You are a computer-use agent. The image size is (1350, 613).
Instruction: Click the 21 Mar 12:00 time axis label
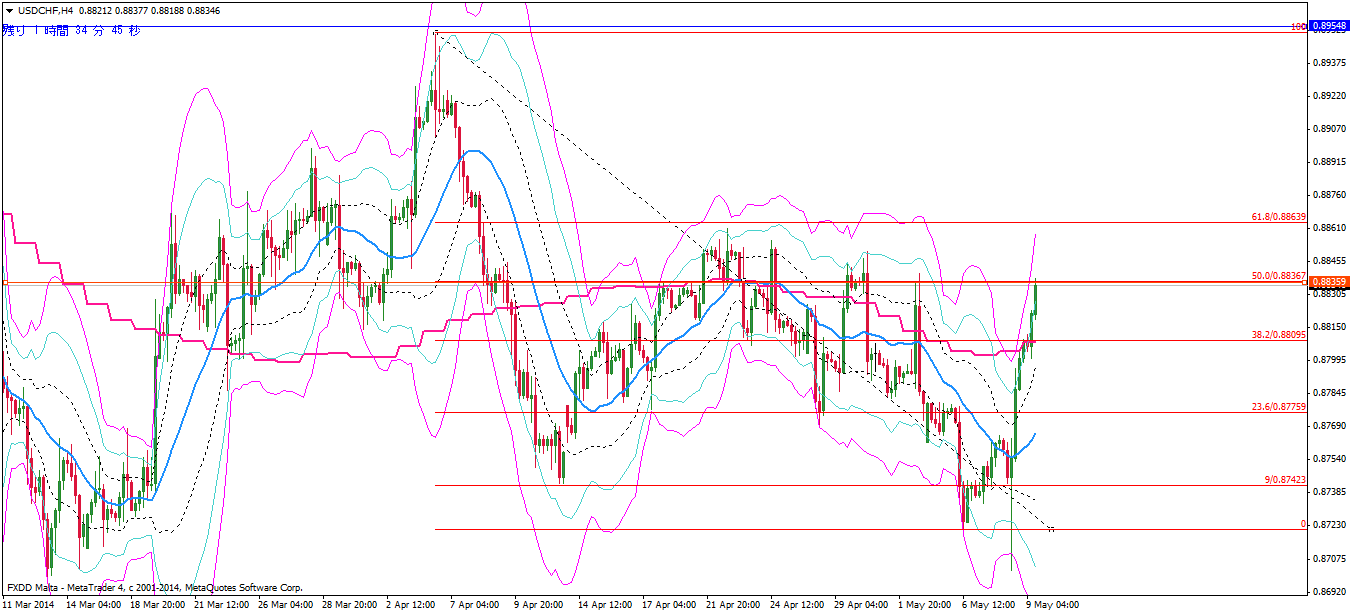[221, 604]
